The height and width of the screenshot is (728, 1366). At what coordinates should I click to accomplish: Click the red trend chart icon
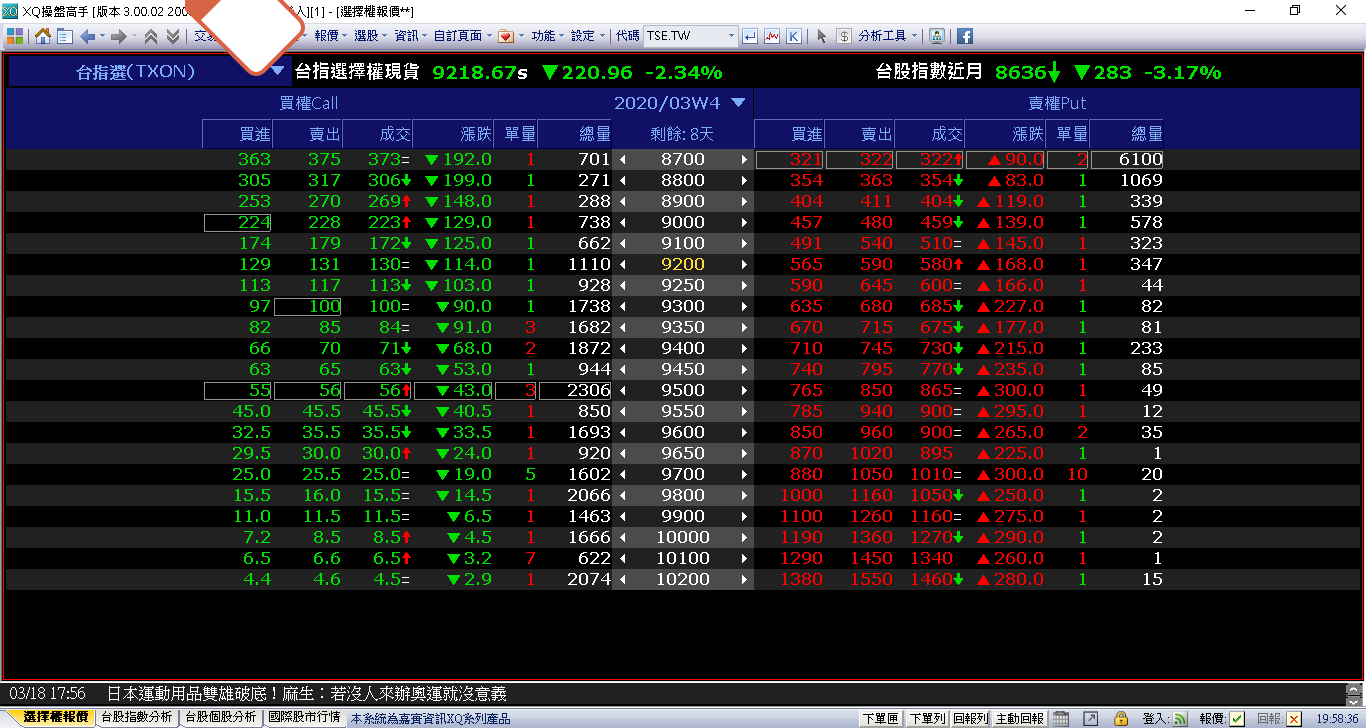tap(772, 36)
